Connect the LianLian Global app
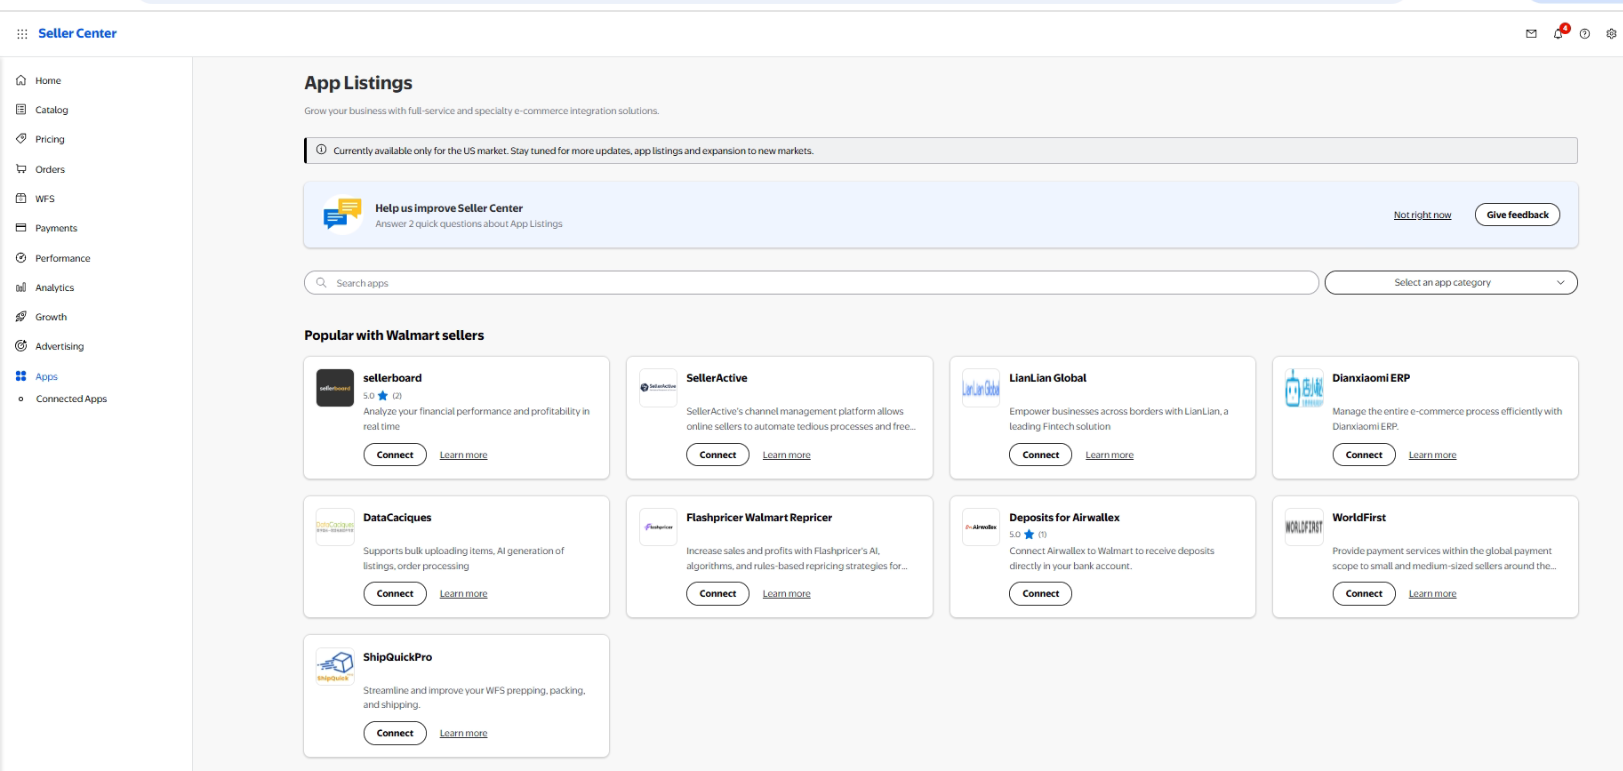This screenshot has width=1623, height=771. pos(1041,455)
